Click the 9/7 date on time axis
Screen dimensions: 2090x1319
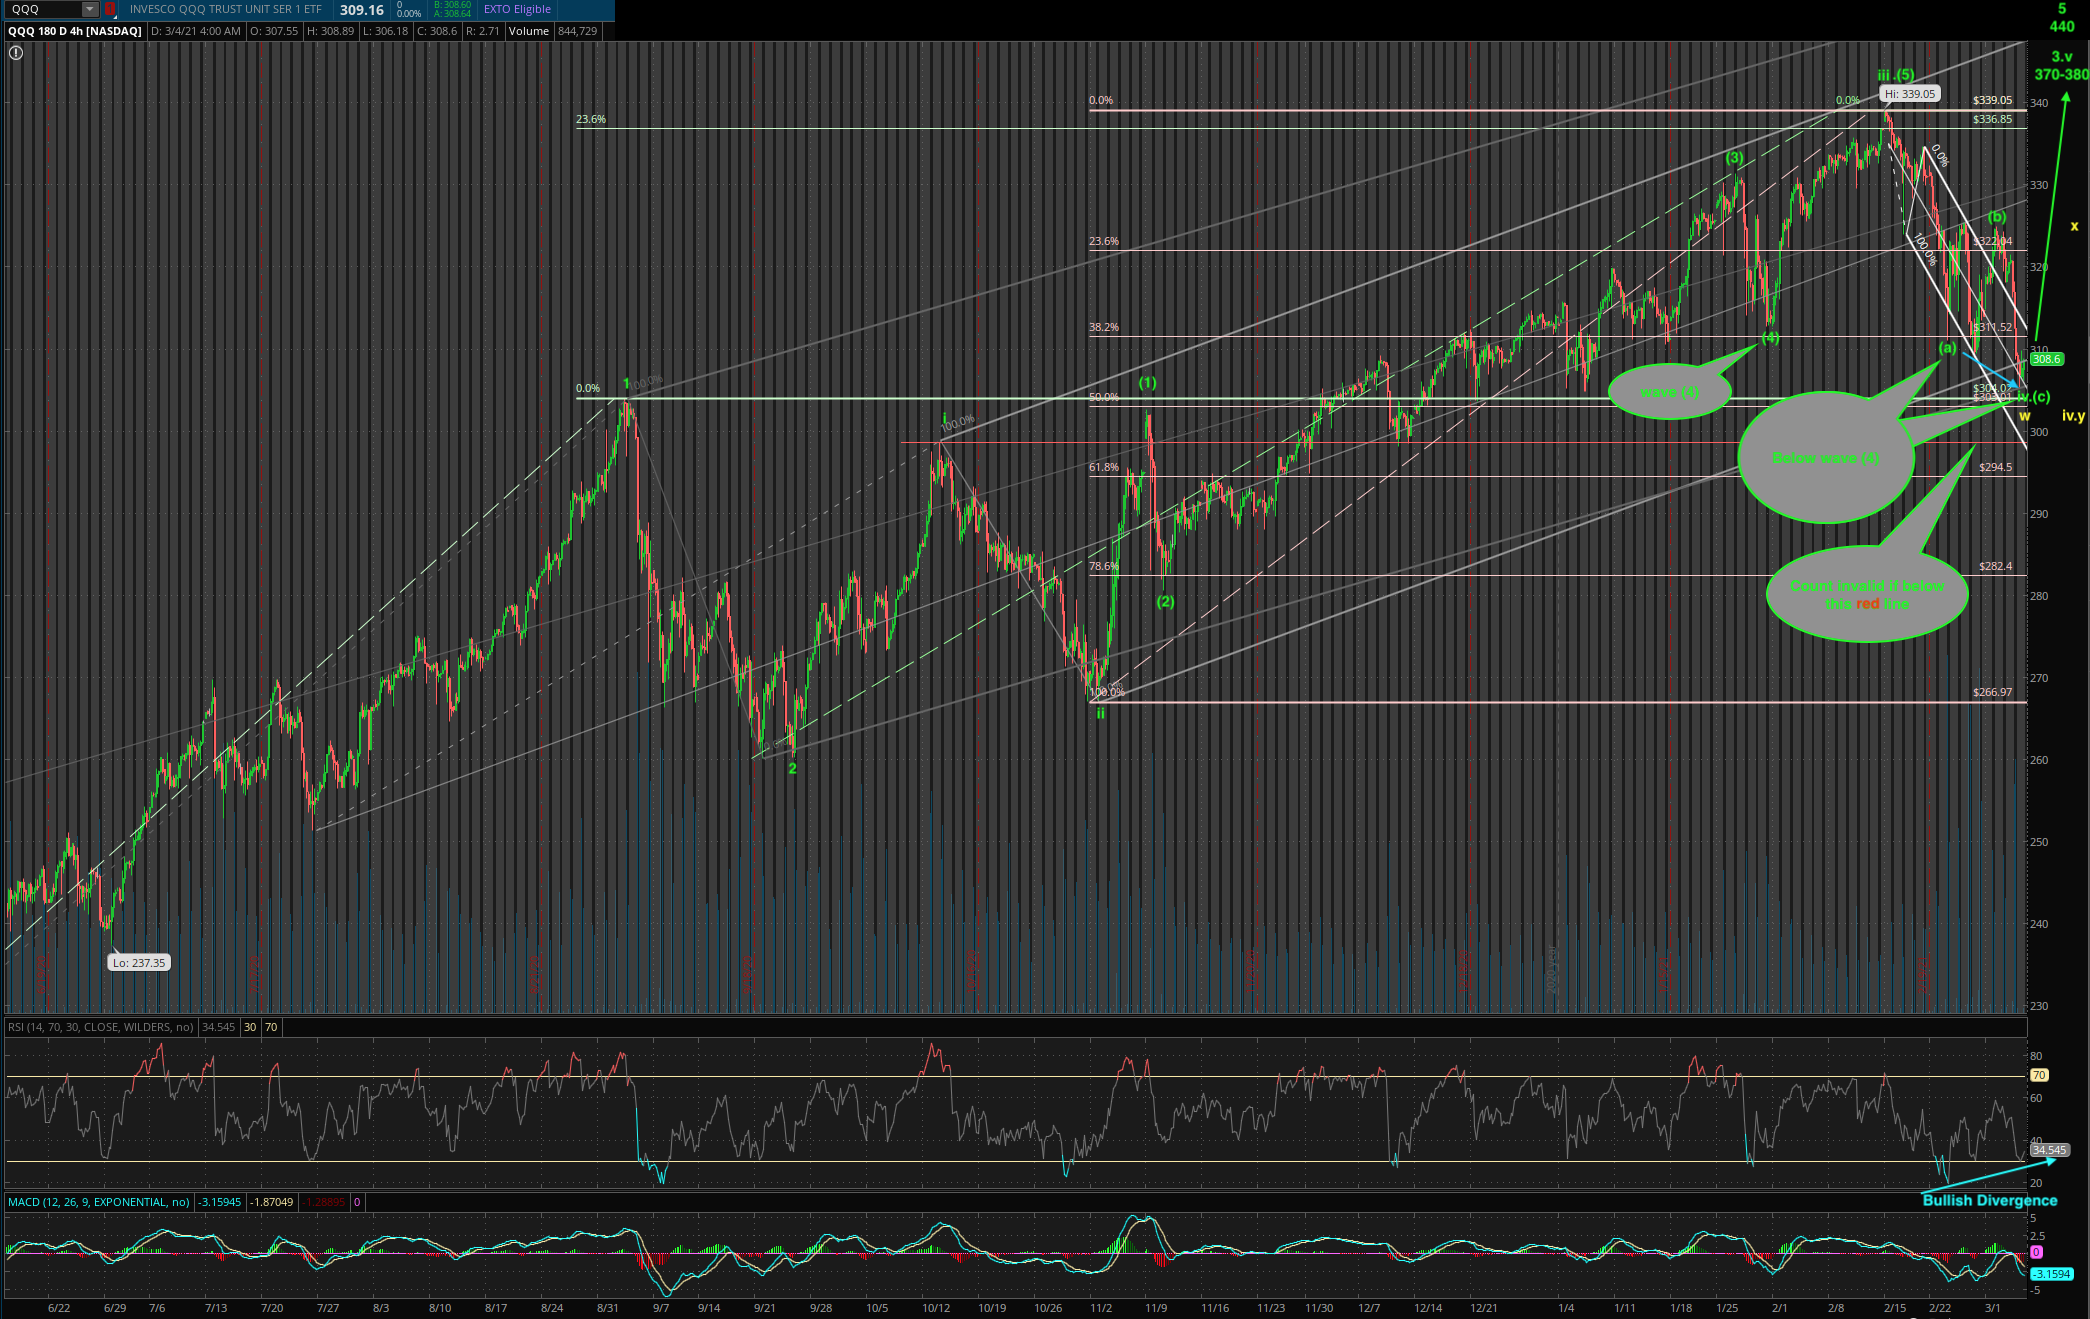(661, 1308)
